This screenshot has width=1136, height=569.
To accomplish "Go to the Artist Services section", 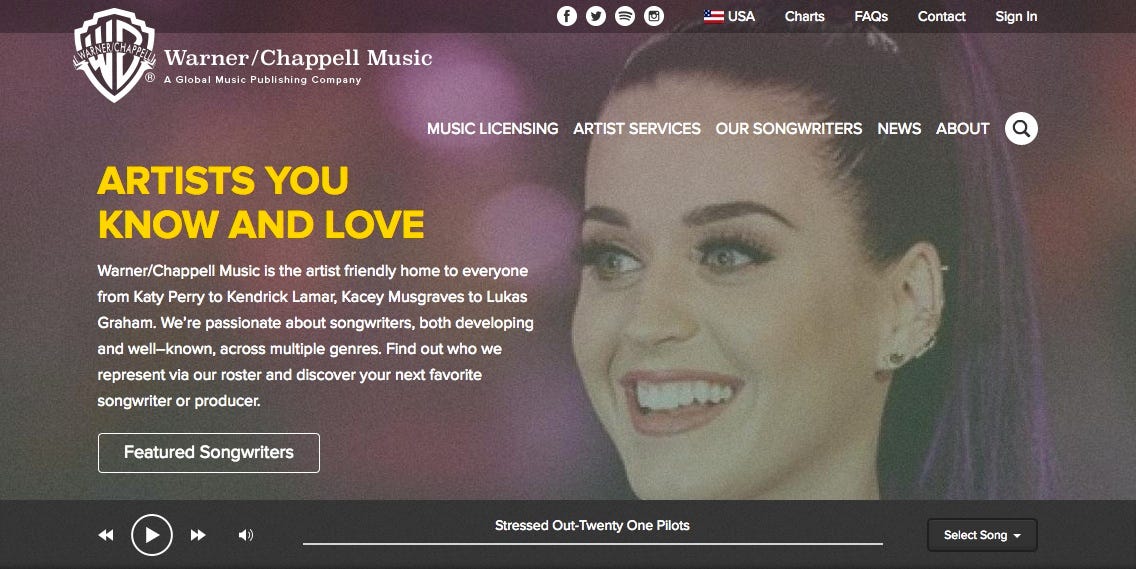I will (x=637, y=128).
